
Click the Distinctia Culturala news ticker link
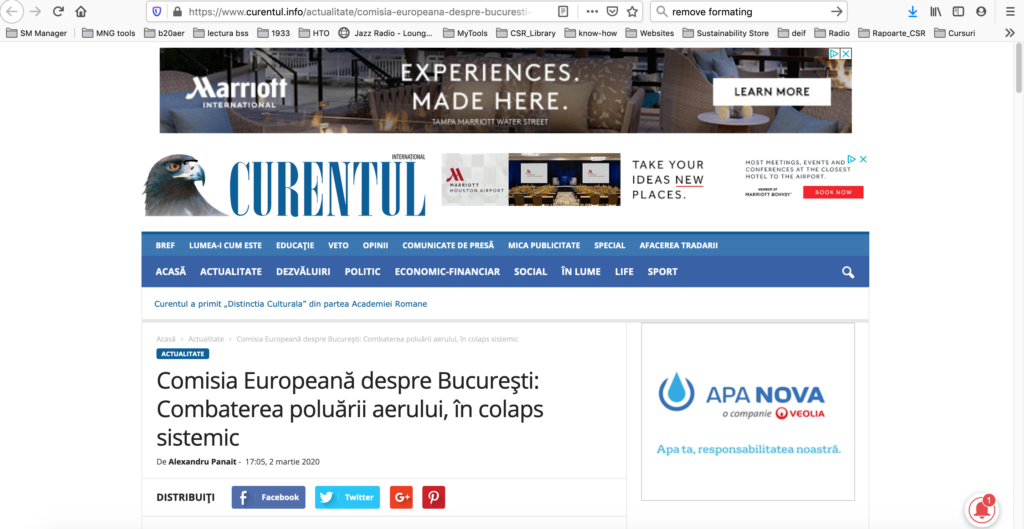[x=291, y=304]
